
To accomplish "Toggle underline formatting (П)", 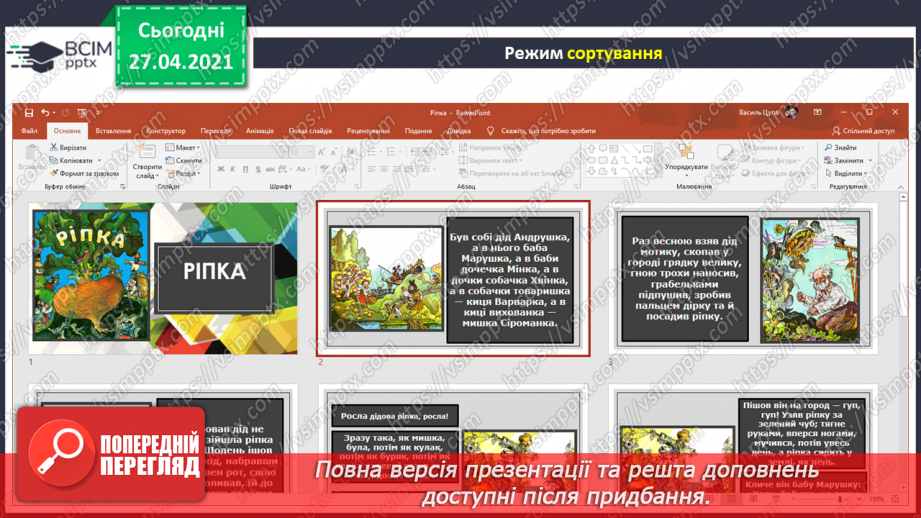I will click(245, 169).
